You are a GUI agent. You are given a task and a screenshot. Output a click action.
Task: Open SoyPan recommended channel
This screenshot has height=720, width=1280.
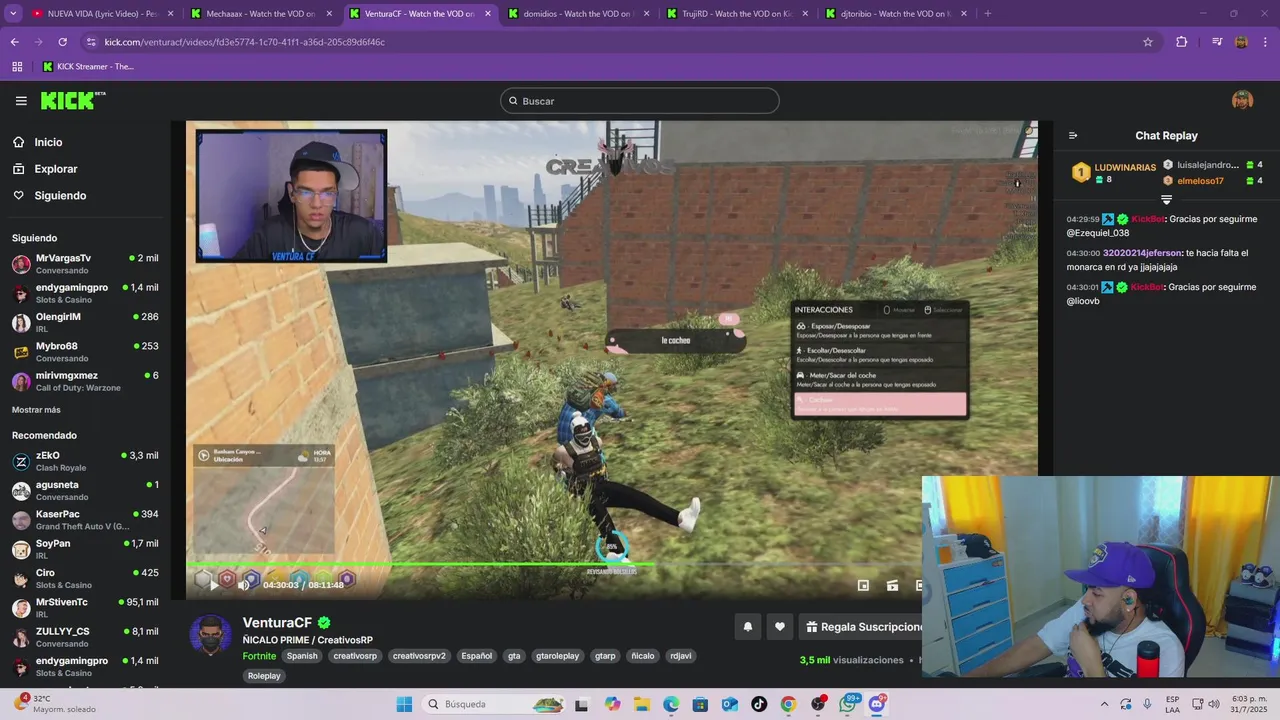point(85,549)
